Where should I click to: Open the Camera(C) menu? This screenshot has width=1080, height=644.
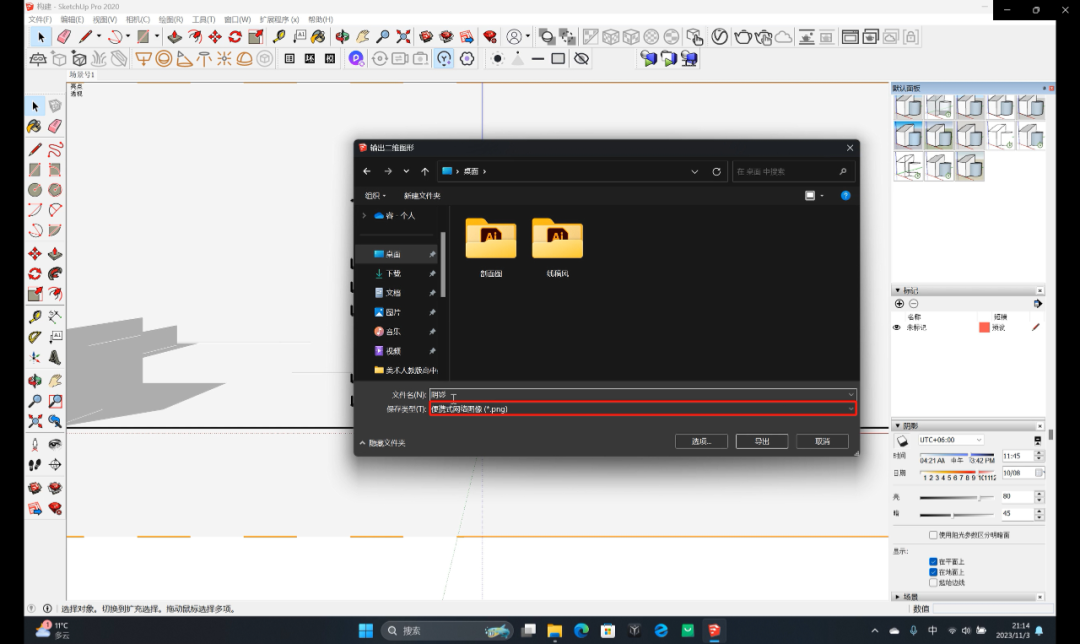[138, 19]
